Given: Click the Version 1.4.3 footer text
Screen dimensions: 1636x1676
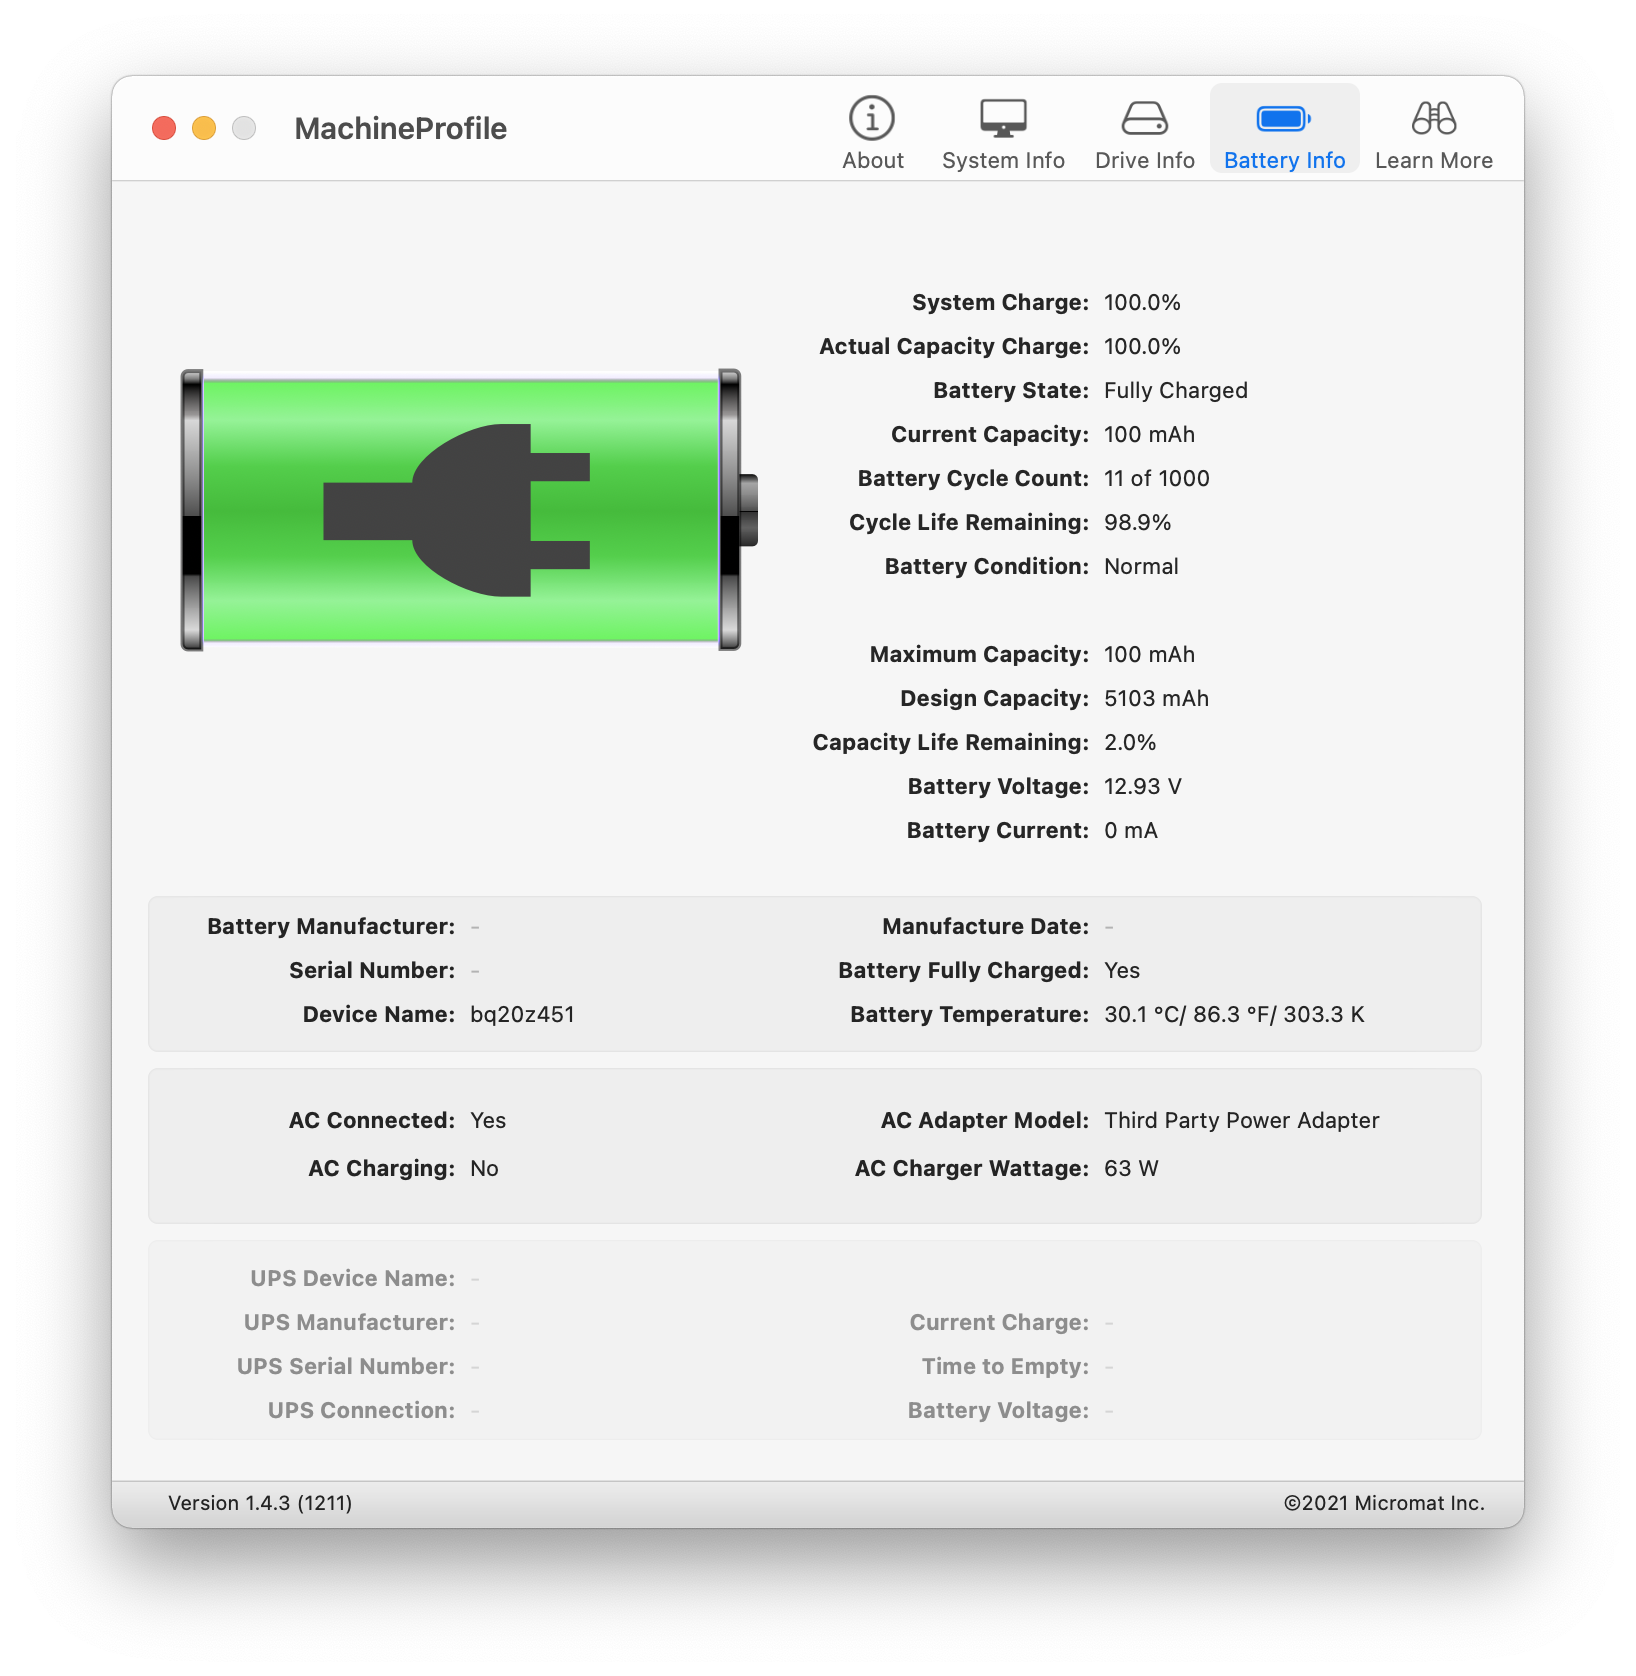Looking at the screenshot, I should point(260,1503).
